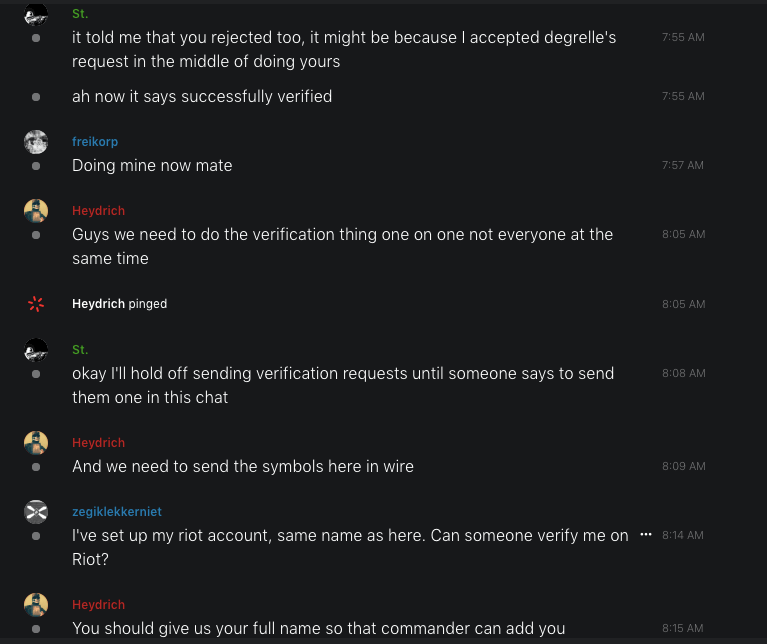Click the 8:14 AM timestamp

pos(683,535)
